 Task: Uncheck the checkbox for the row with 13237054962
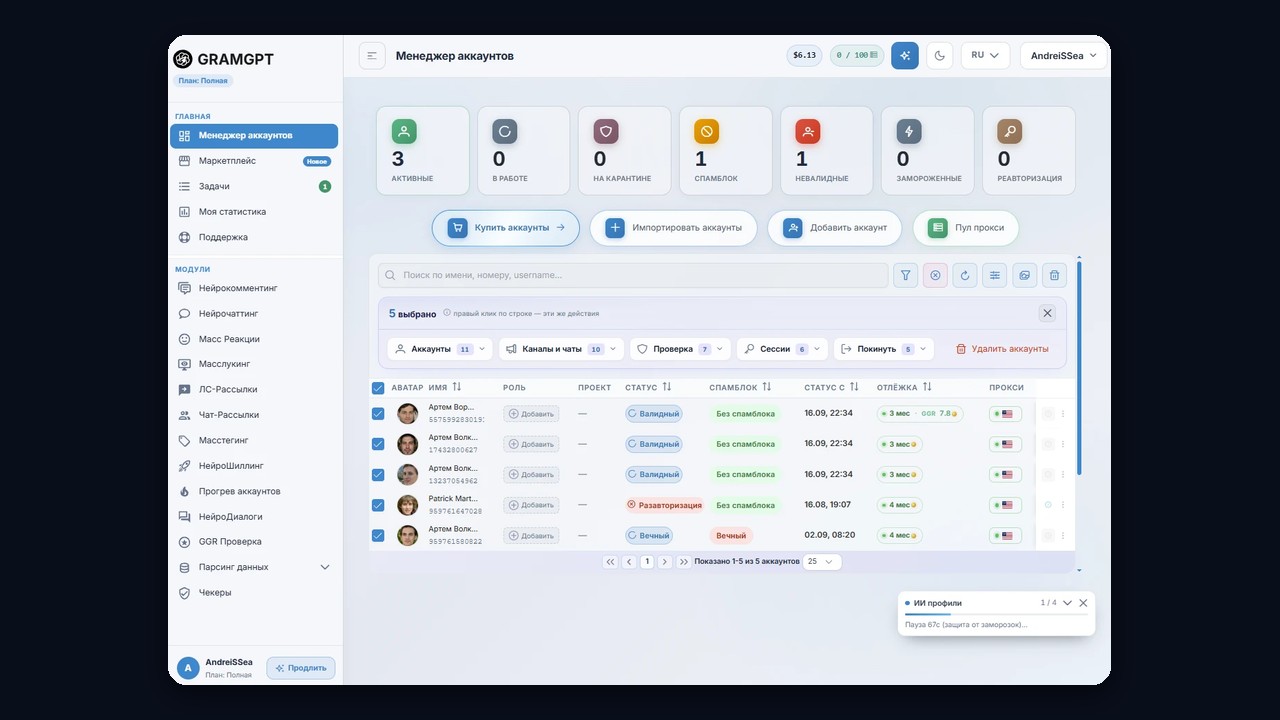(378, 474)
